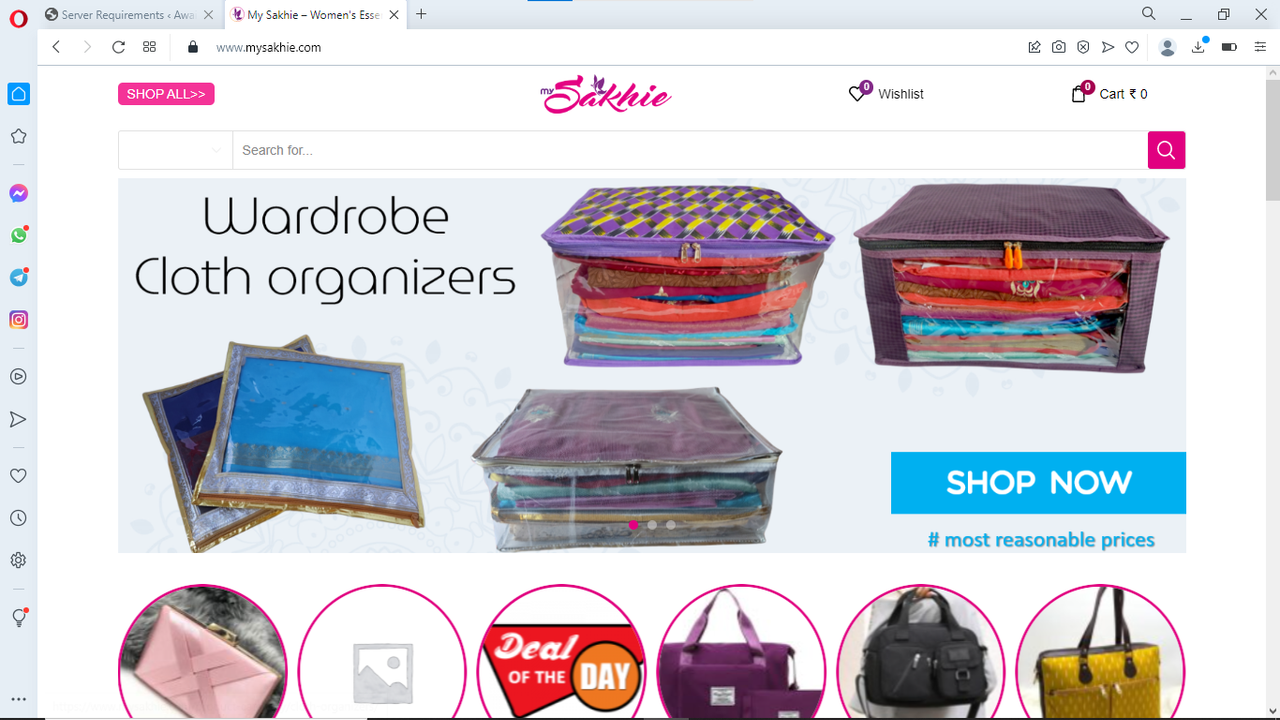Image resolution: width=1280 pixels, height=720 pixels.
Task: Open Wishlist heart icon
Action: pyautogui.click(x=857, y=93)
